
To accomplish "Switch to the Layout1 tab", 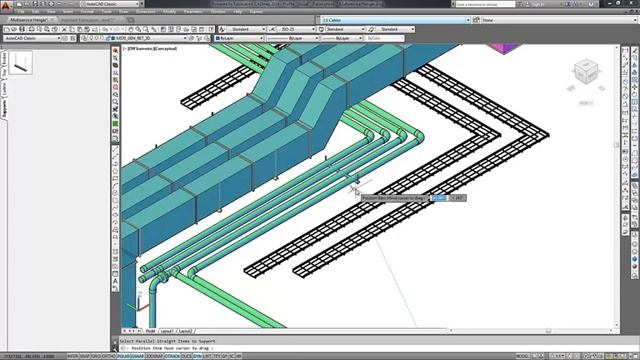I will (167, 331).
